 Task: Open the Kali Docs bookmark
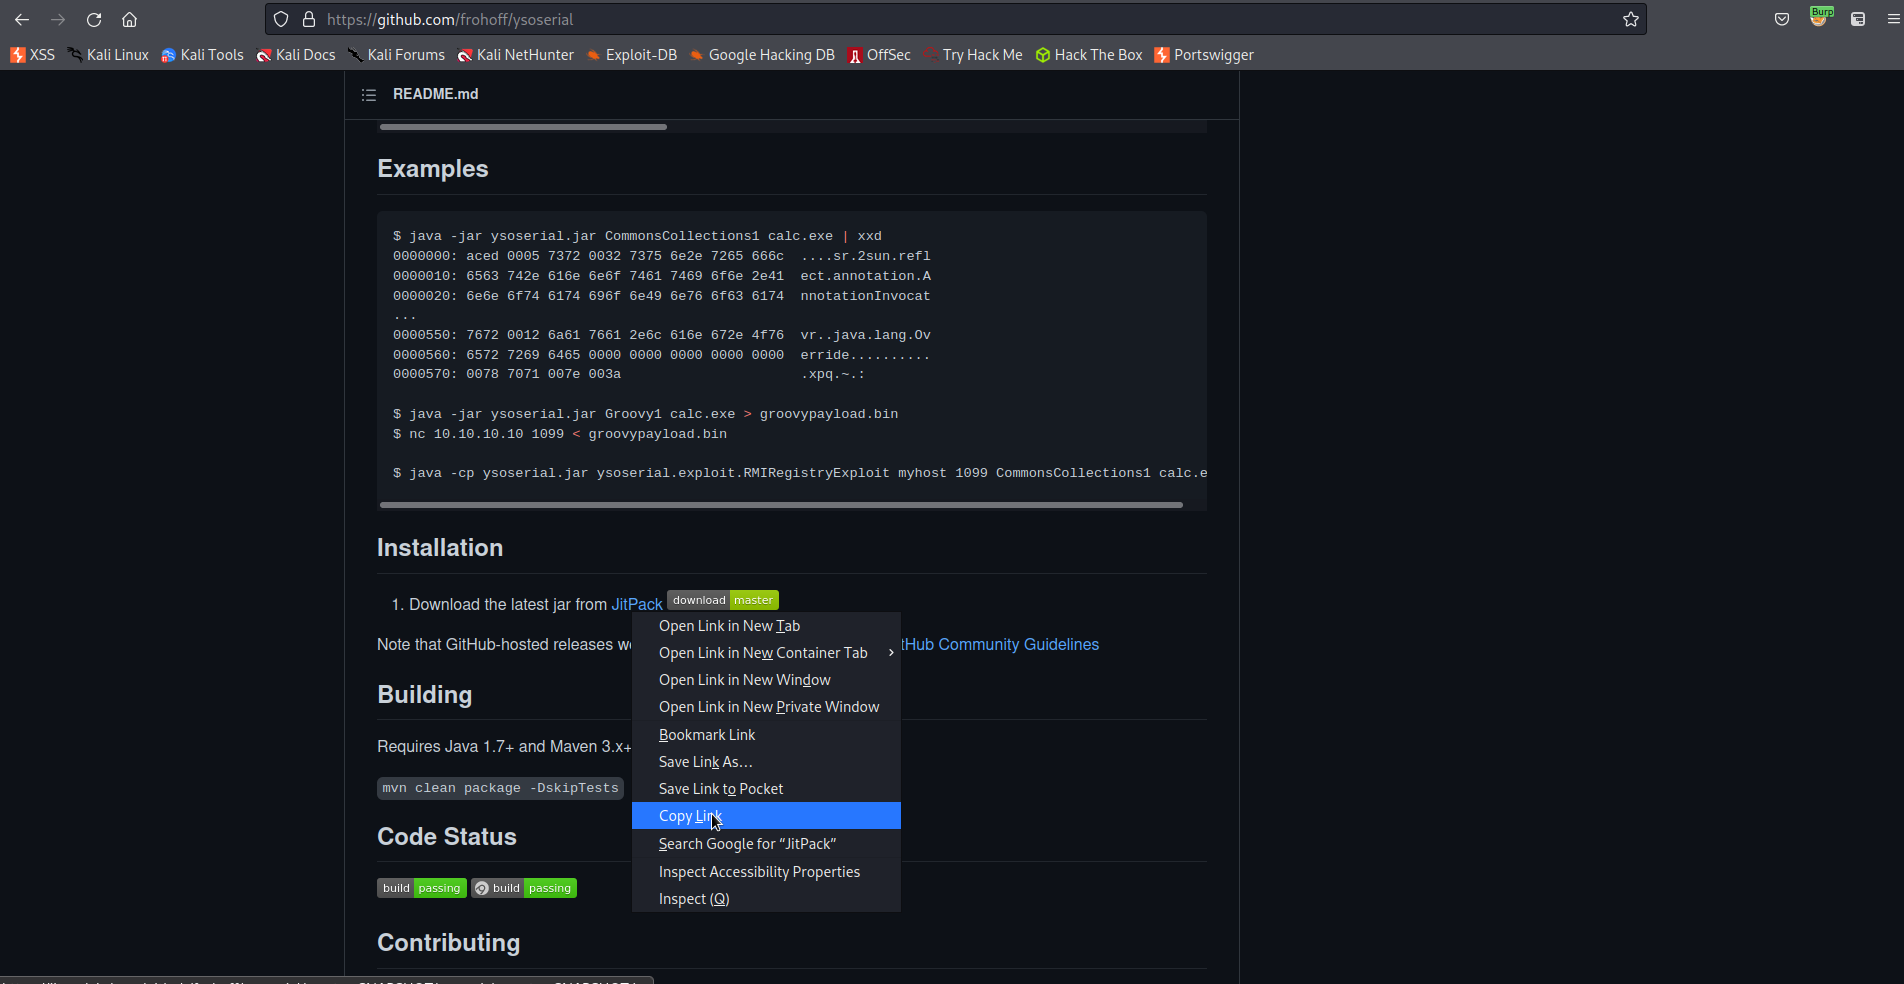296,55
